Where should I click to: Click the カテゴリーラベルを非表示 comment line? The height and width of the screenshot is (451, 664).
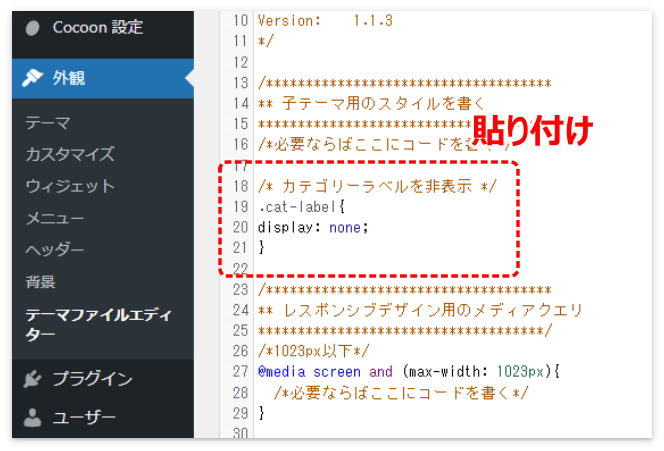(376, 186)
